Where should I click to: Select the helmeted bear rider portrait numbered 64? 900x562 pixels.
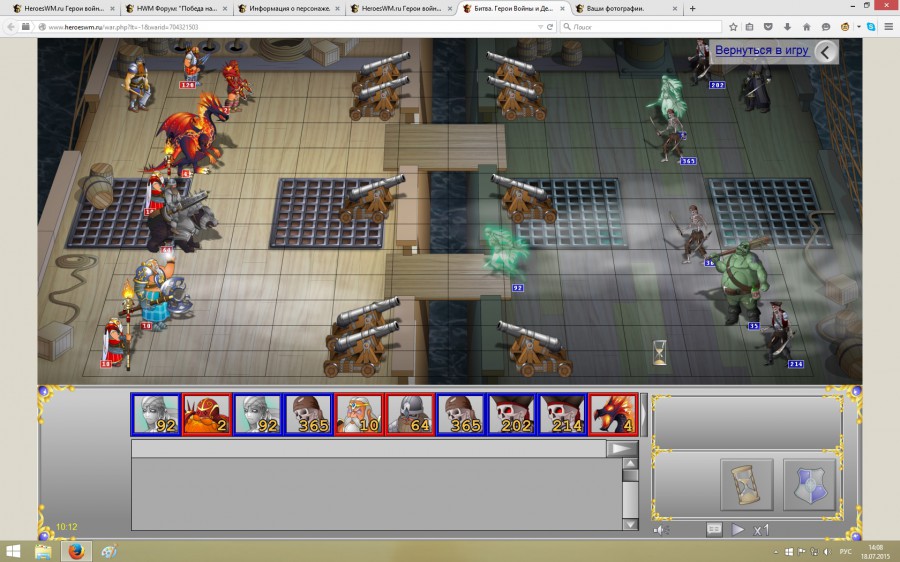(x=410, y=414)
